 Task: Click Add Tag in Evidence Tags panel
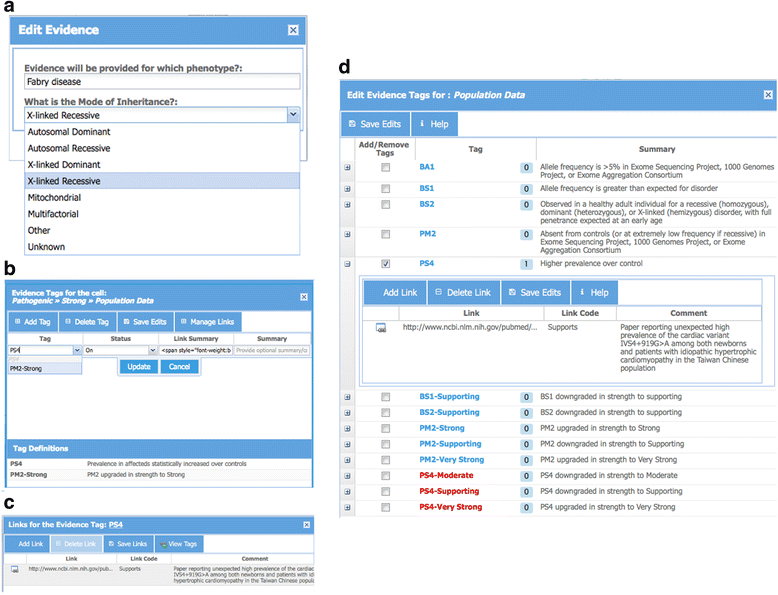pyautogui.click(x=32, y=321)
